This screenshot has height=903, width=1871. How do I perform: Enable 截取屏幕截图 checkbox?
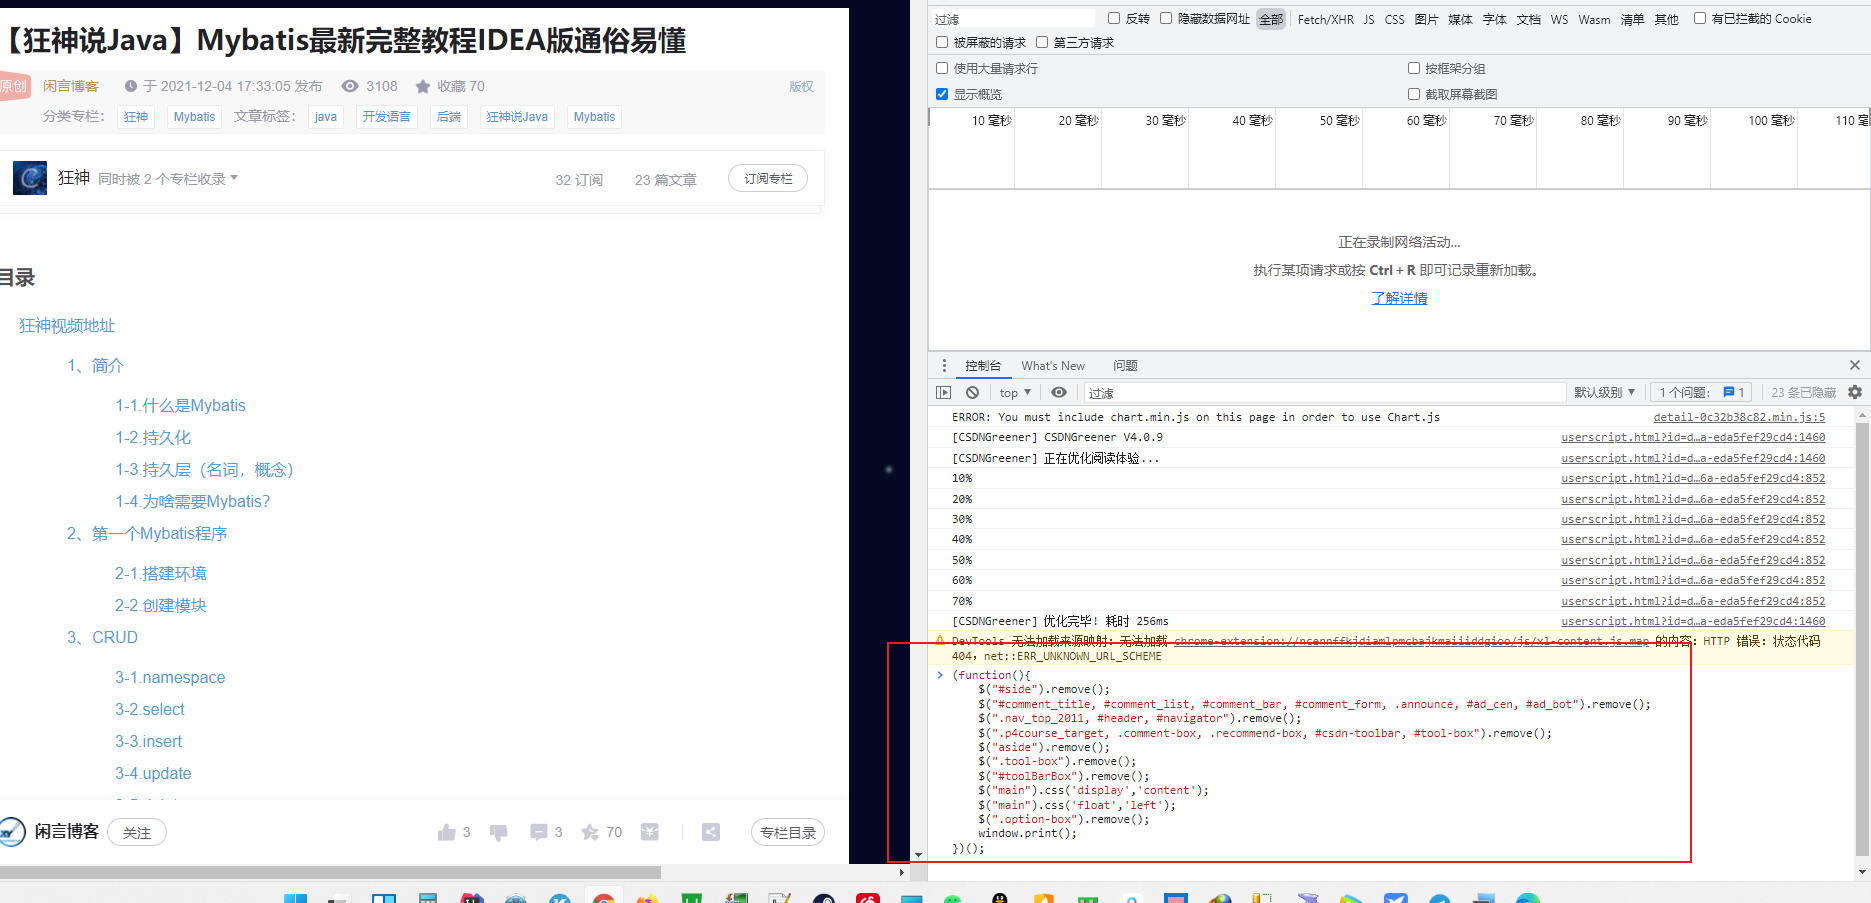[1414, 94]
